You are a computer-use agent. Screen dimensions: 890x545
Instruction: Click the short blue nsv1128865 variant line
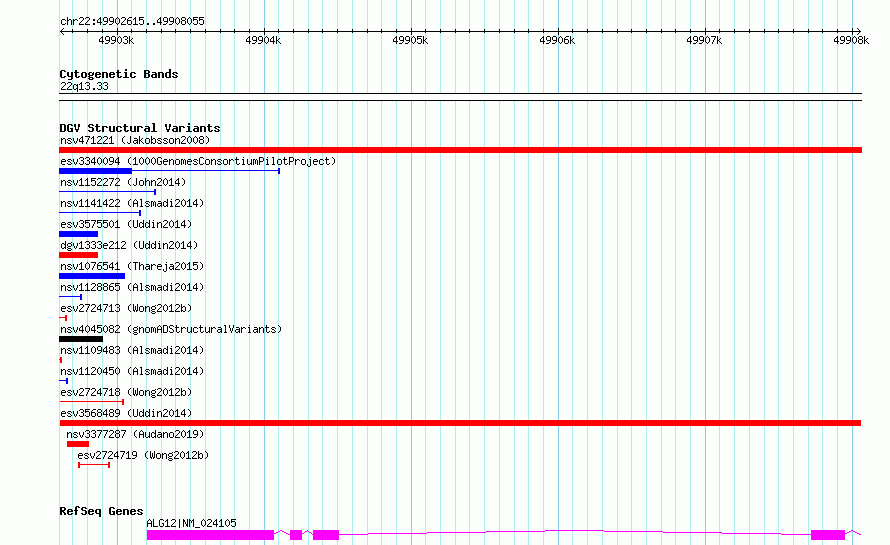pos(70,297)
